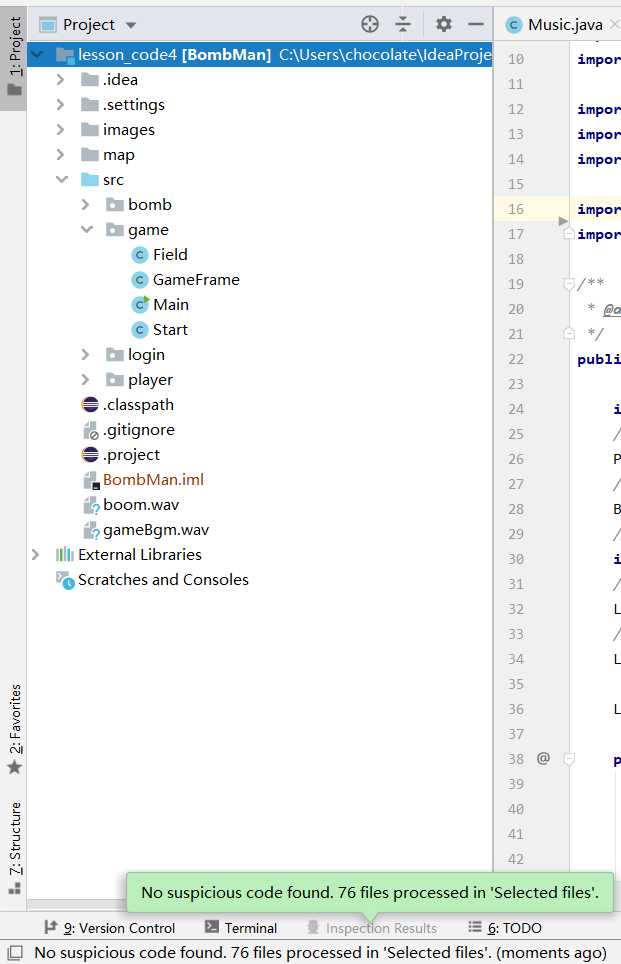This screenshot has height=964, width=621.
Task: Click the images folder icon
Action: (x=90, y=130)
